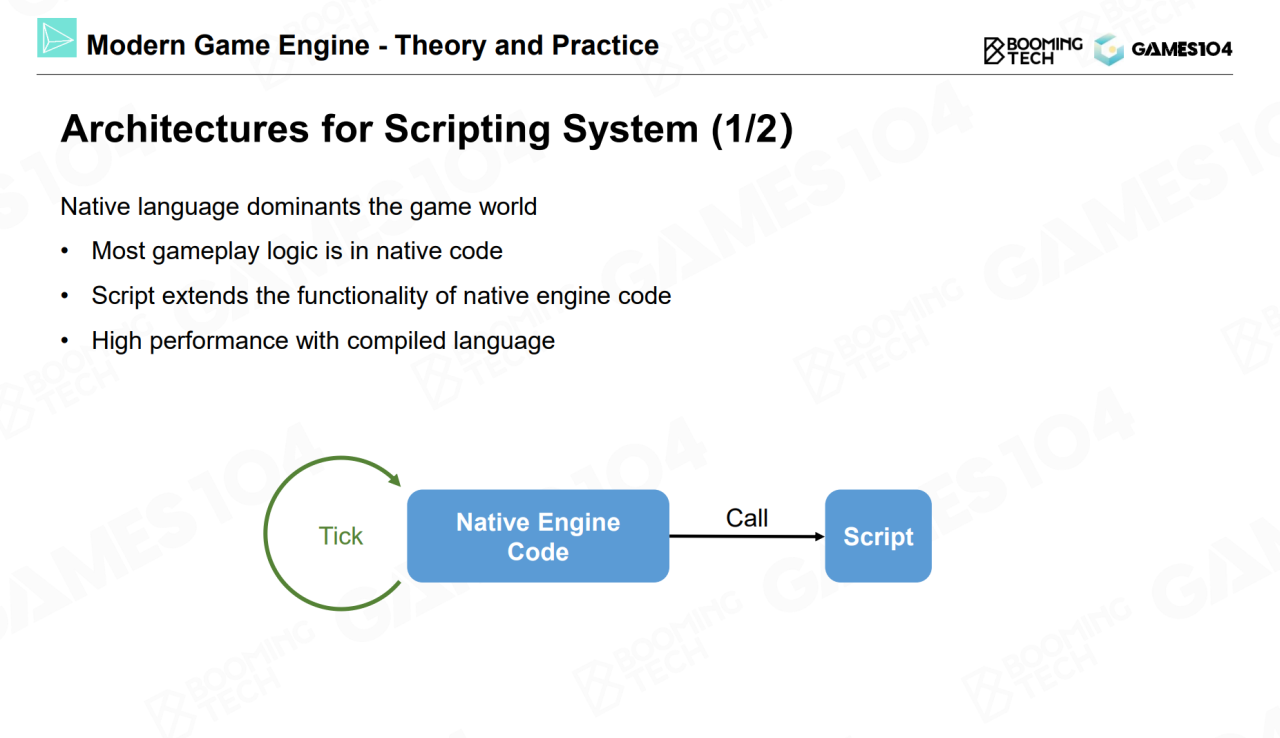Click the Booming Tech 'B' logo mark

pyautogui.click(x=994, y=51)
